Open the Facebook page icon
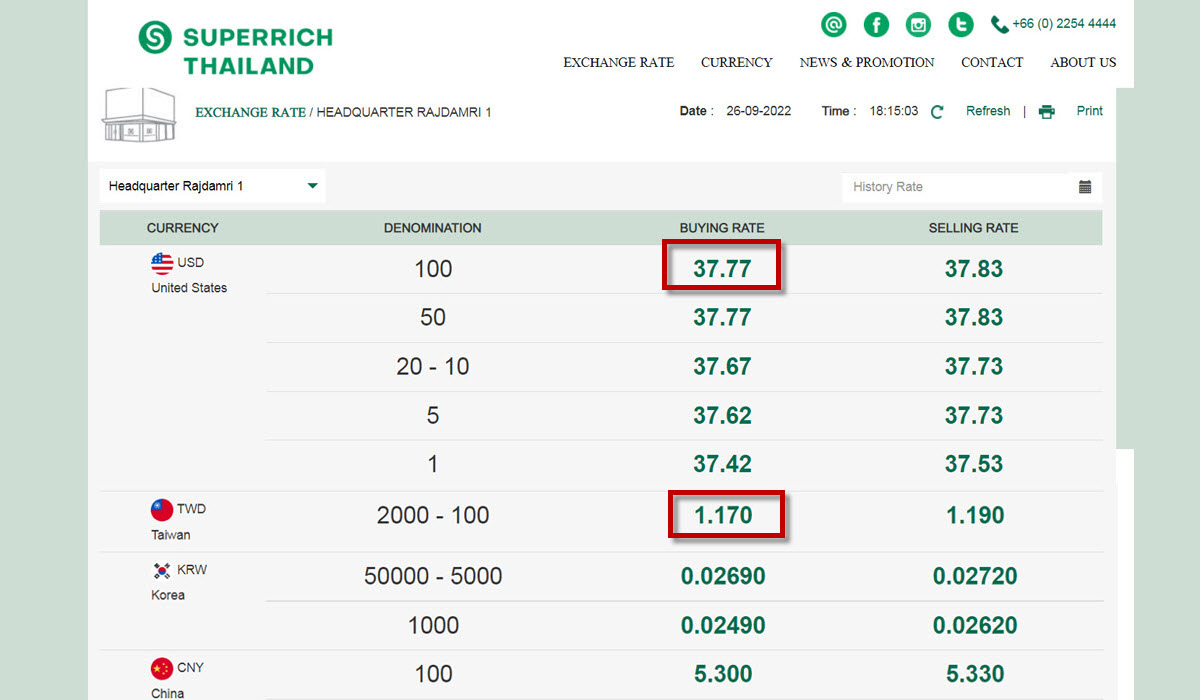 [x=876, y=25]
